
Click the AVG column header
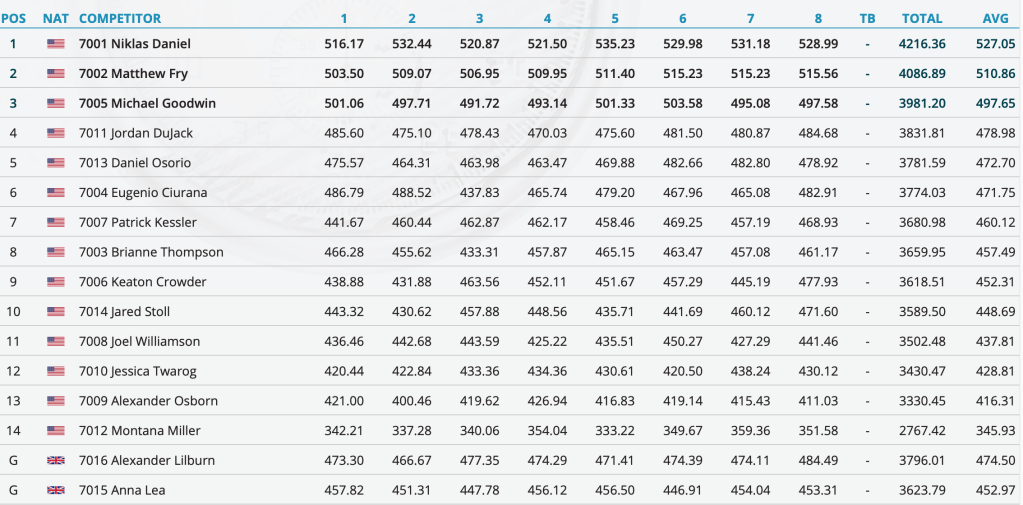pyautogui.click(x=995, y=18)
